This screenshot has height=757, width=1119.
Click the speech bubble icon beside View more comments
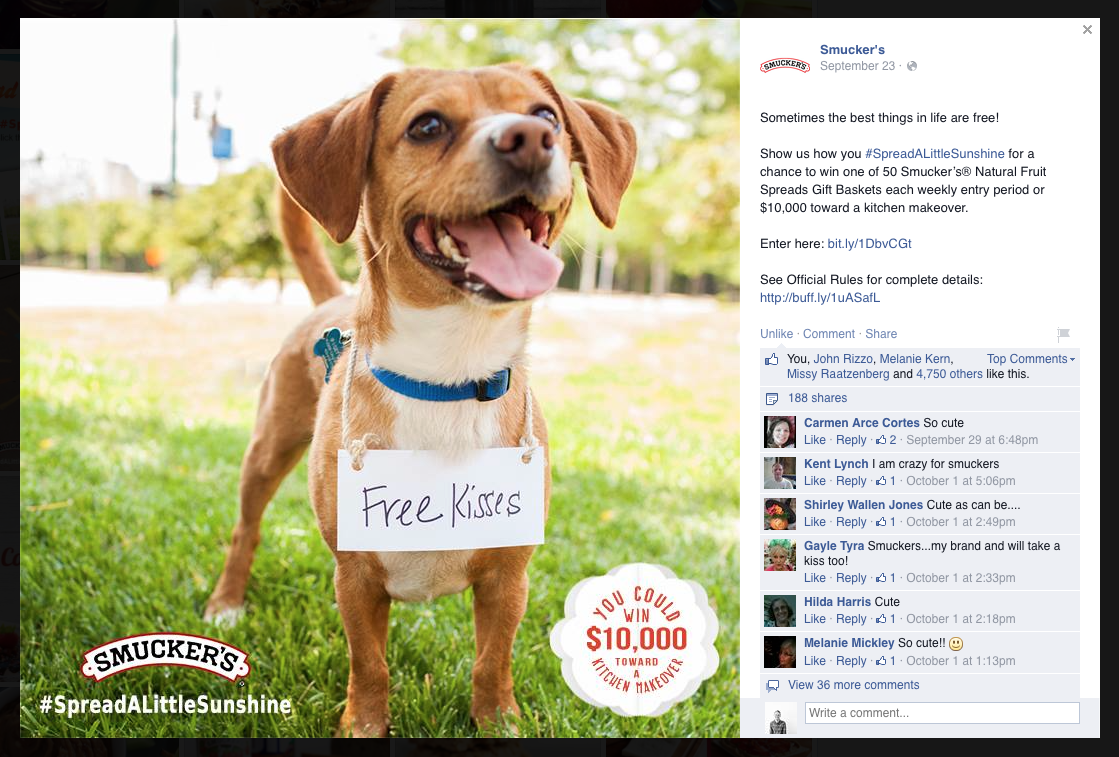click(772, 686)
